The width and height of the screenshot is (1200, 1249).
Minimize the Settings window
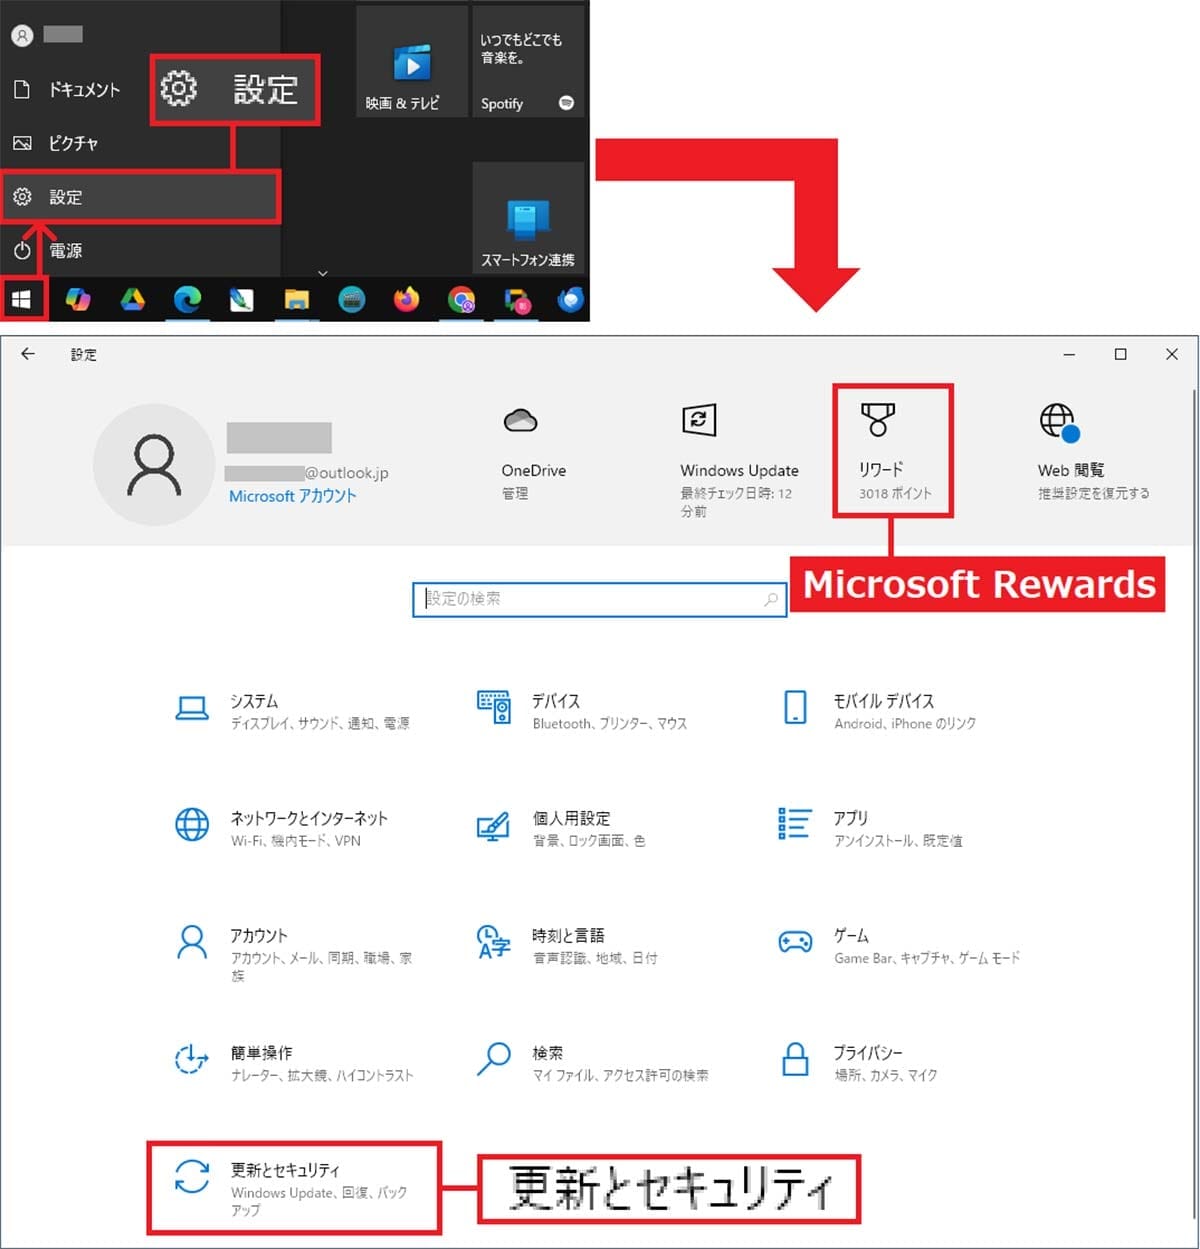(x=1069, y=354)
